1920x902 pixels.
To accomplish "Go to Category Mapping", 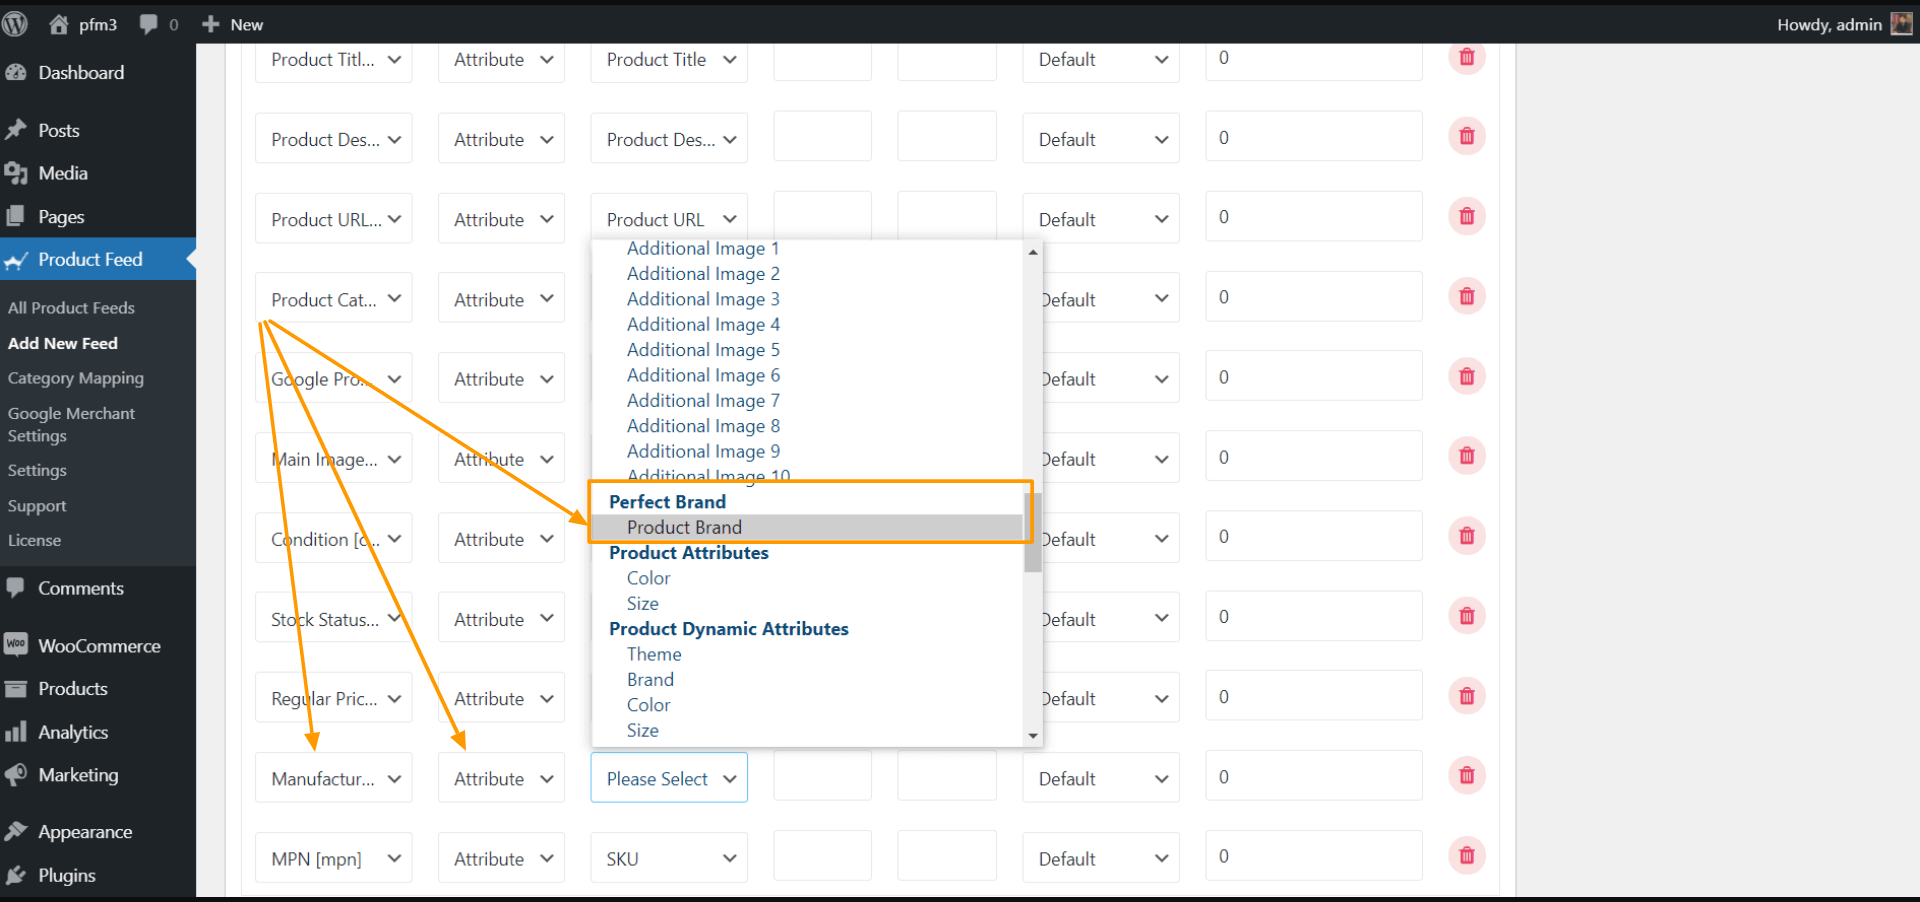I will click(x=76, y=378).
